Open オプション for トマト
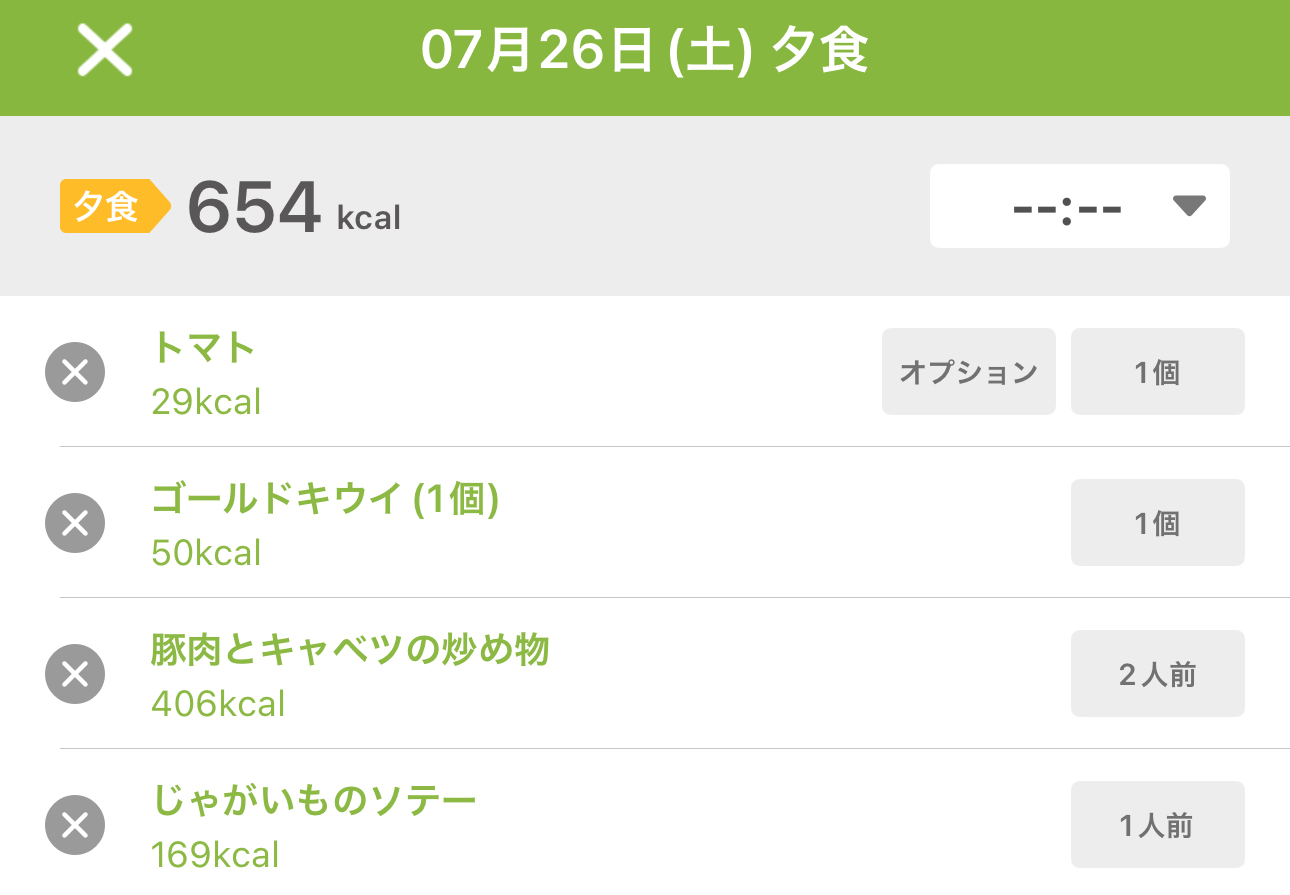The image size is (1290, 895). pos(969,371)
